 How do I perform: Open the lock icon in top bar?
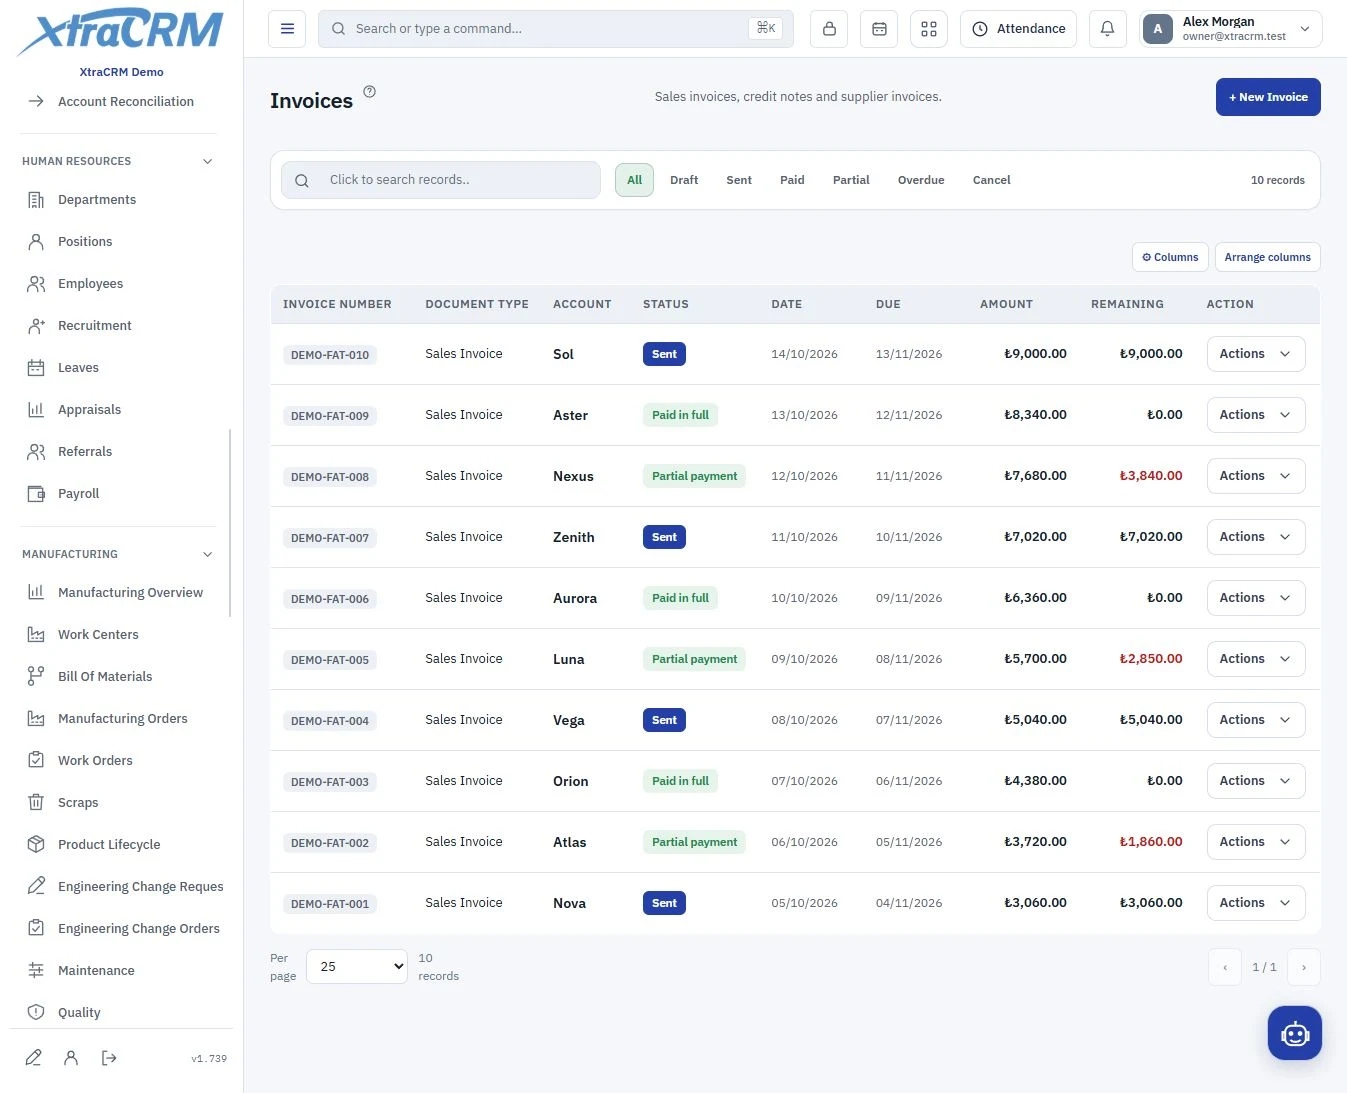(829, 29)
